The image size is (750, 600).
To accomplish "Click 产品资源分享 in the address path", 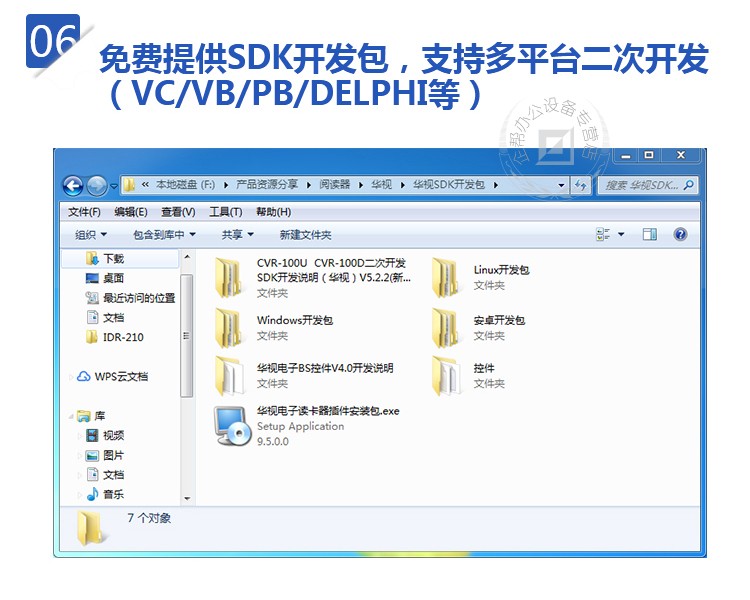I will pos(266,185).
